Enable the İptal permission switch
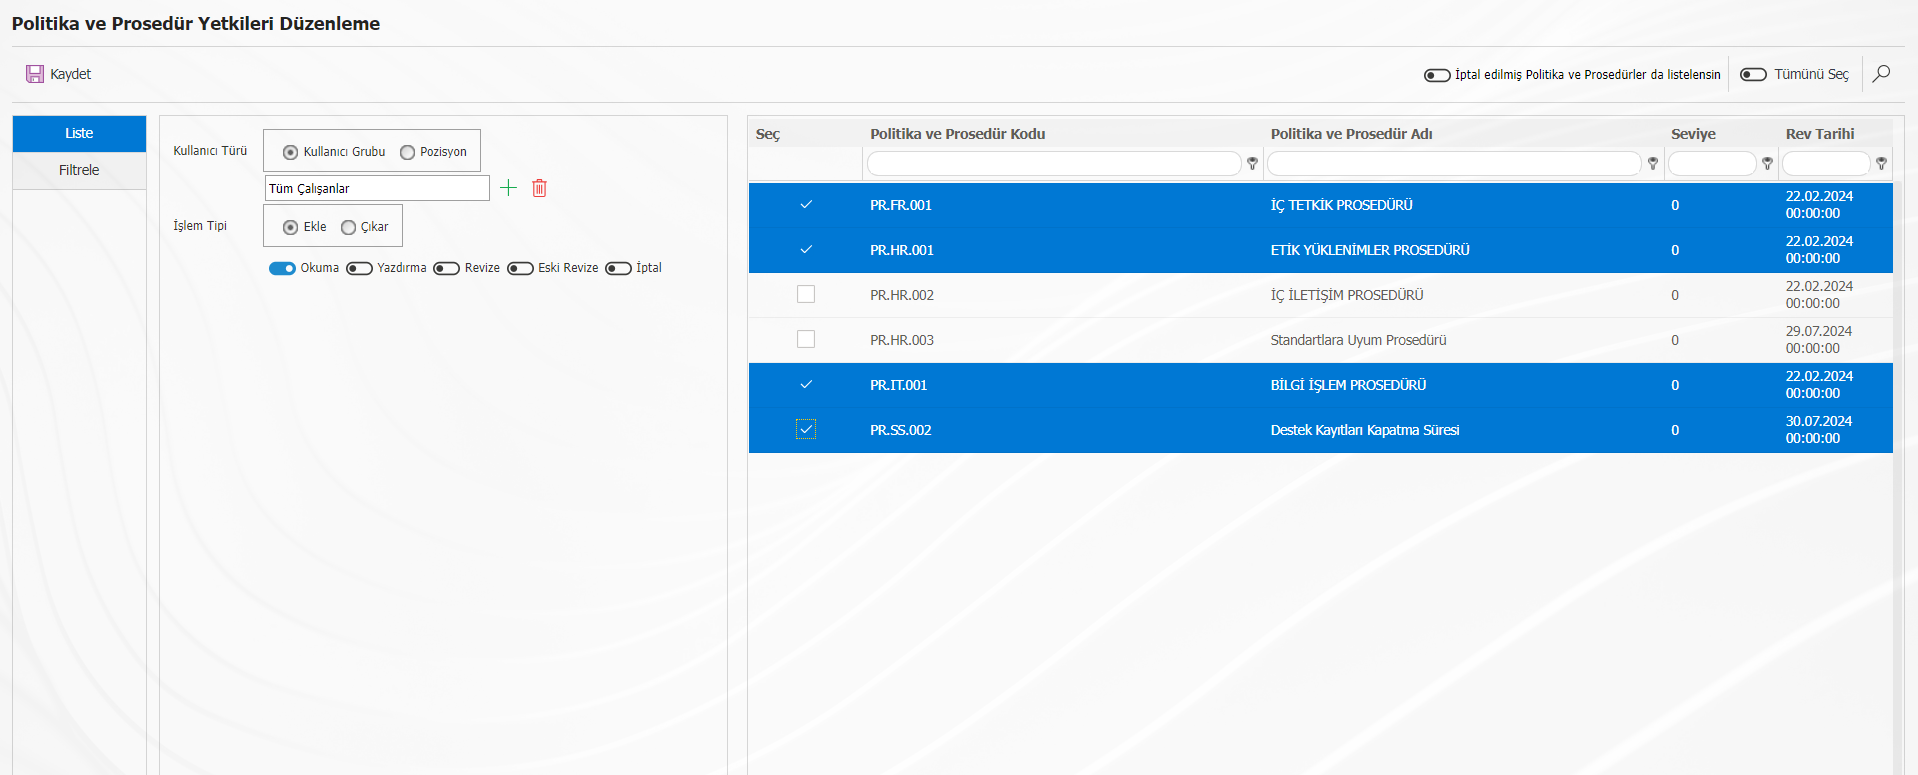The image size is (1918, 775). [x=618, y=268]
